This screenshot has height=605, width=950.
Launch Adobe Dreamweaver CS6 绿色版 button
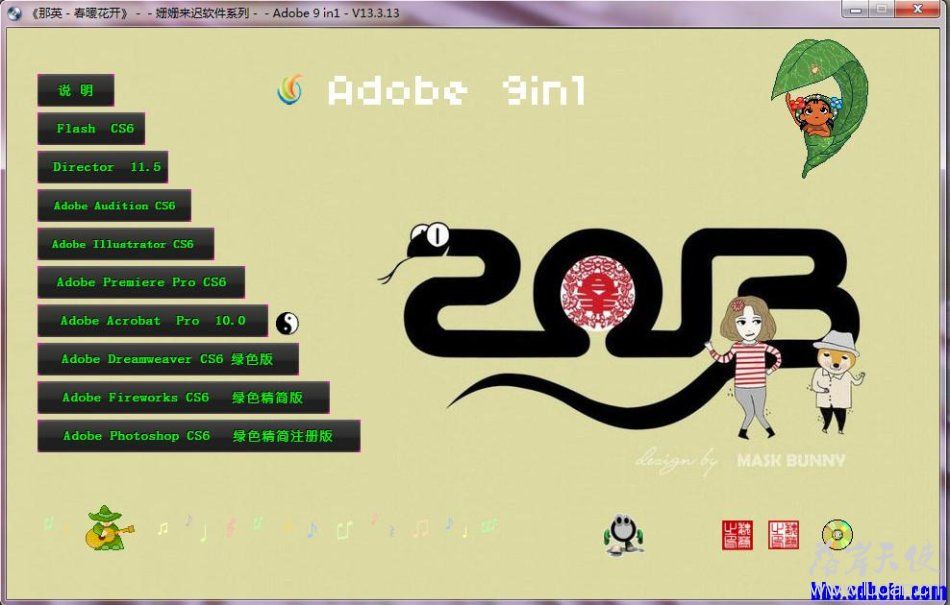168,359
